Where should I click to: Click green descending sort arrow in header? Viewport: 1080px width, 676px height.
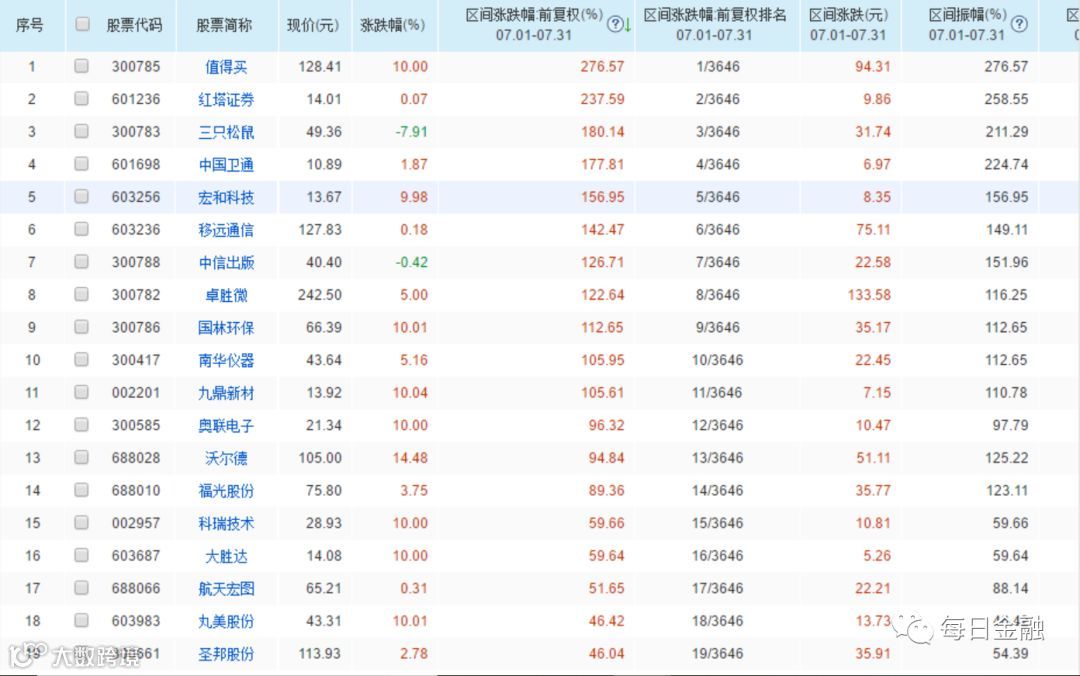click(628, 25)
